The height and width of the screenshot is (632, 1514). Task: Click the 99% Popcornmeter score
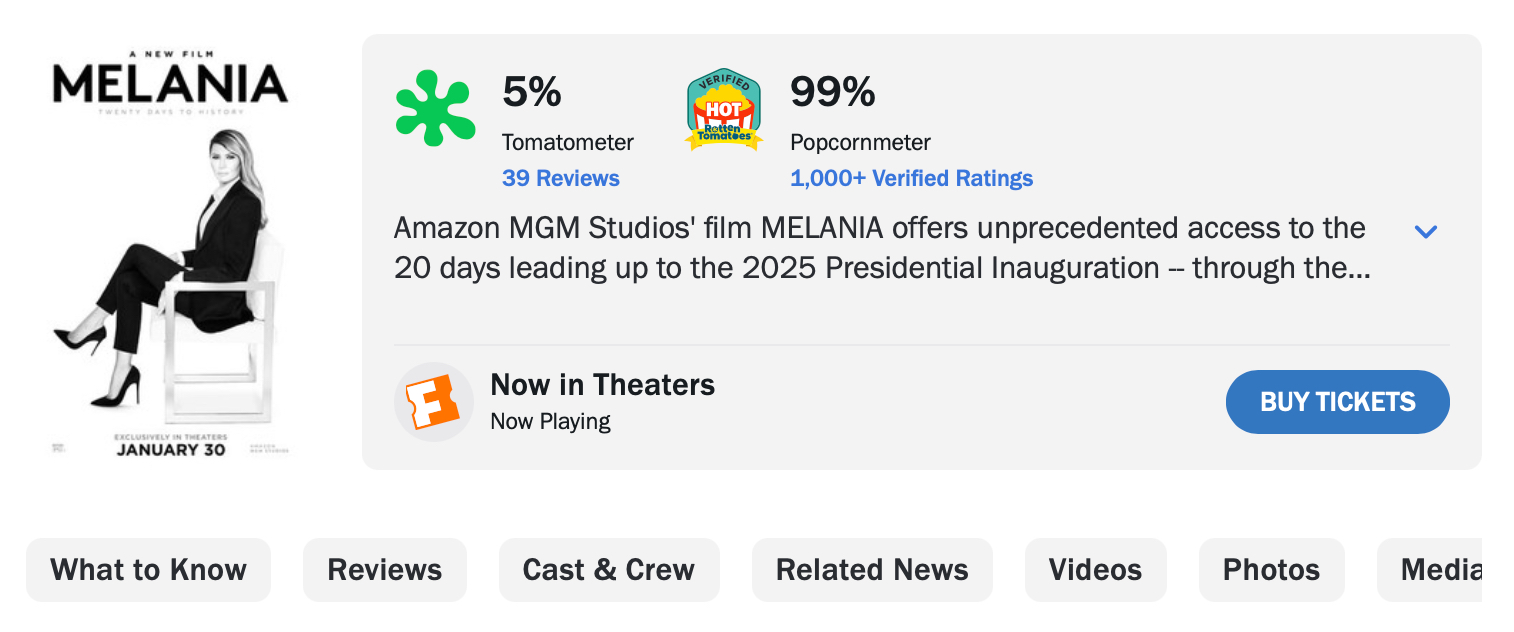832,93
